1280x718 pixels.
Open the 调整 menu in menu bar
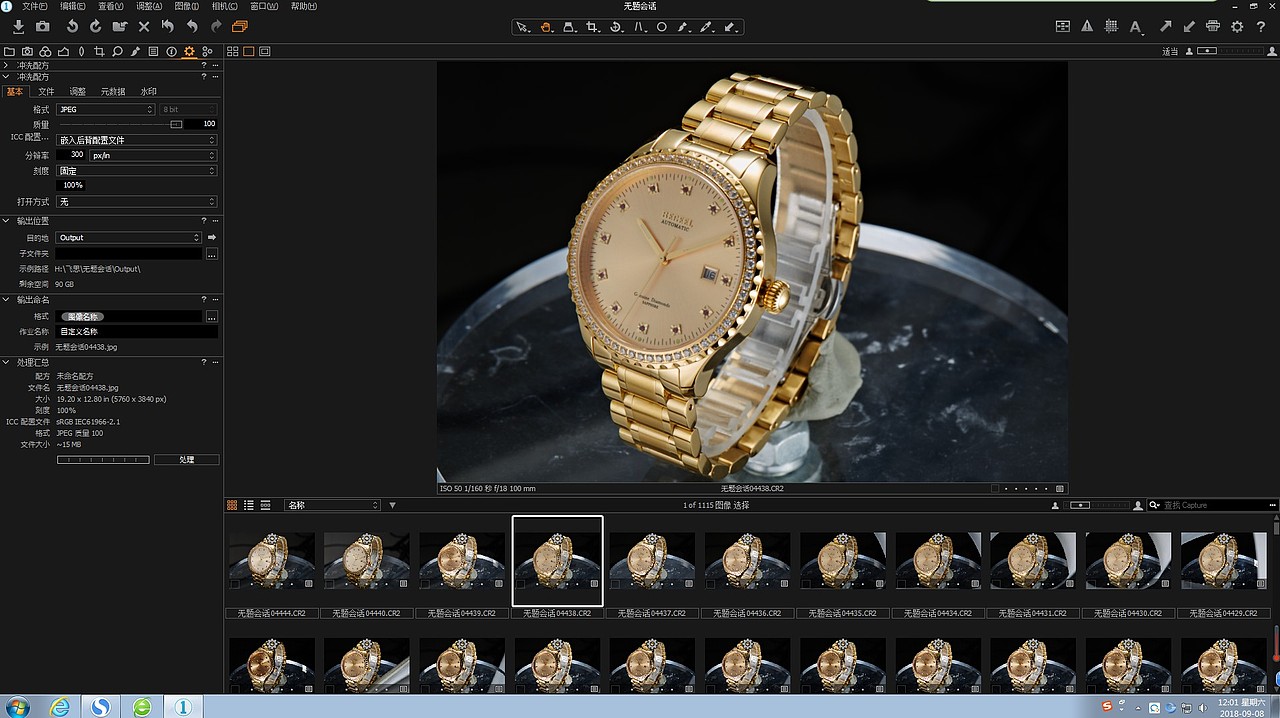click(x=149, y=6)
